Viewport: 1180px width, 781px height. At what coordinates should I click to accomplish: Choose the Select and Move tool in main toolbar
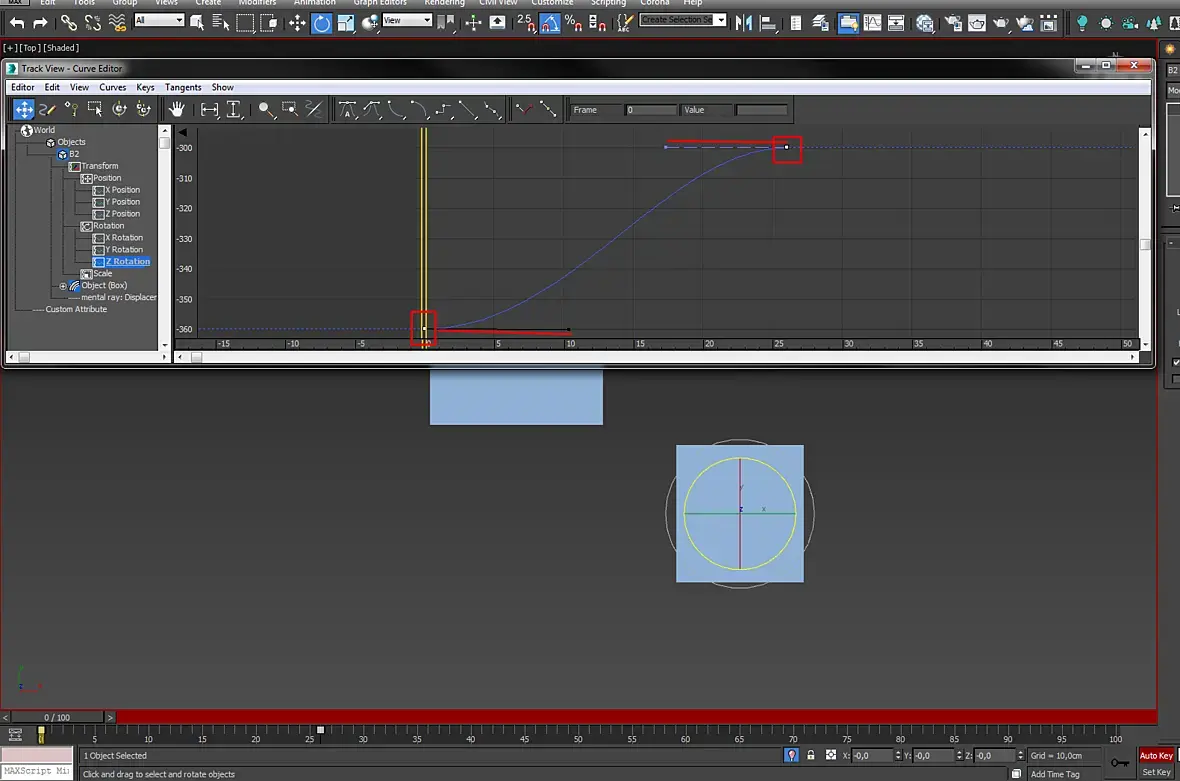(x=297, y=23)
